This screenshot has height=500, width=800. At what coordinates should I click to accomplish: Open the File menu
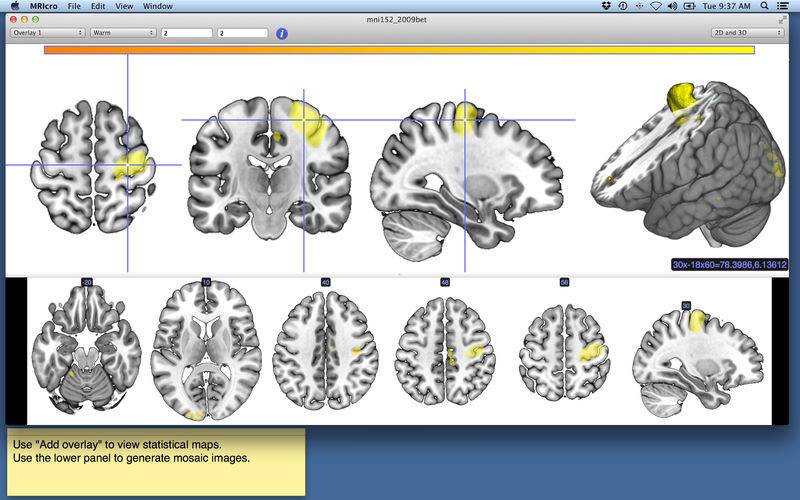[74, 6]
